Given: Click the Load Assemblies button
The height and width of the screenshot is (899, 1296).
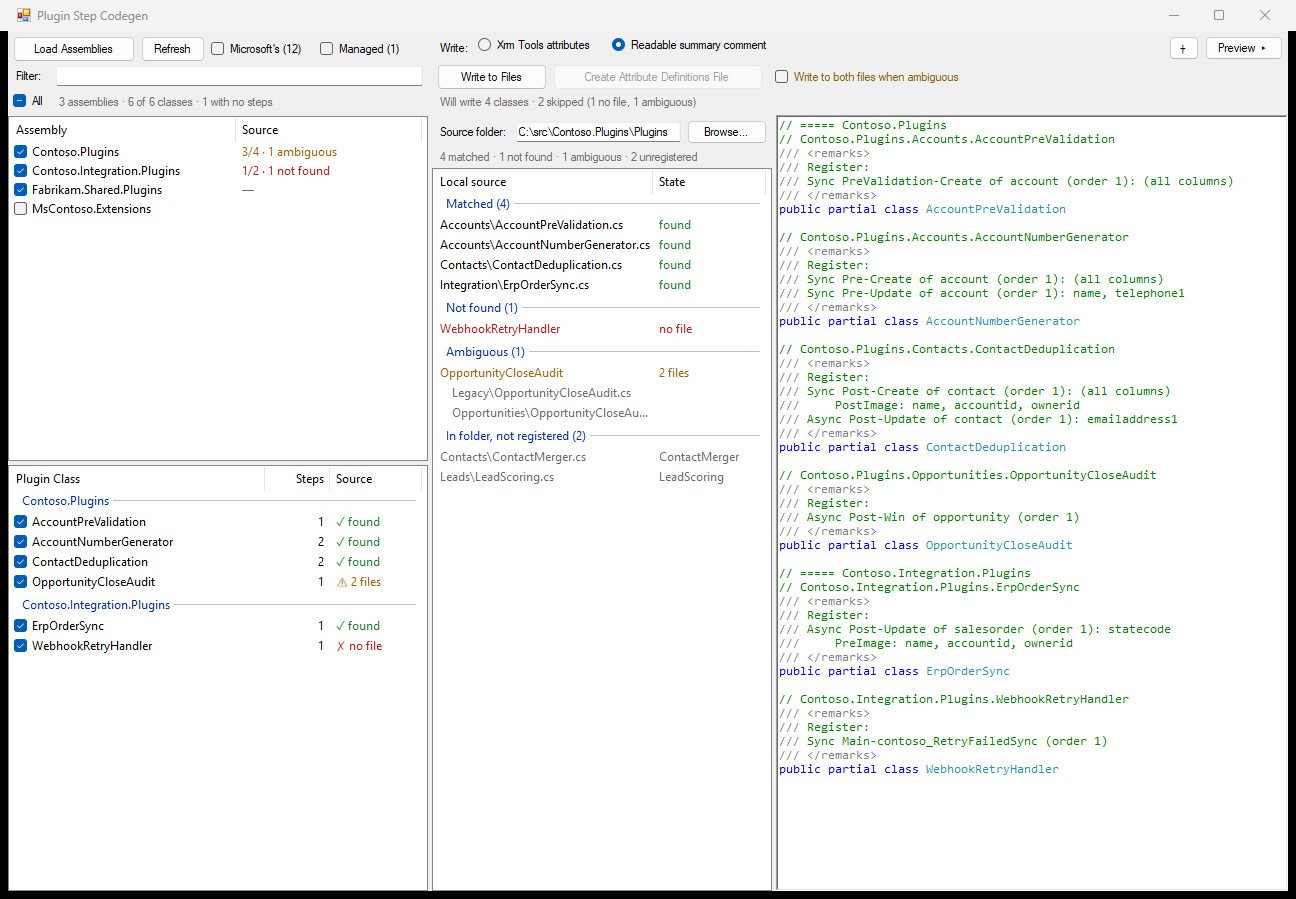Looking at the screenshot, I should (73, 49).
